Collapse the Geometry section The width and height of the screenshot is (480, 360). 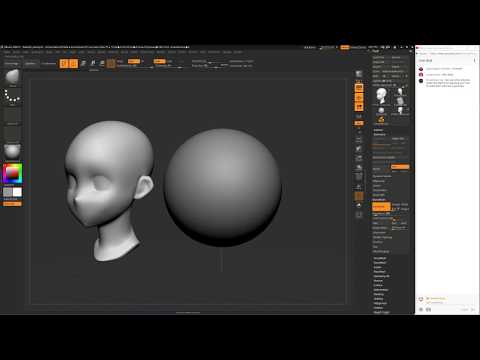[379, 135]
